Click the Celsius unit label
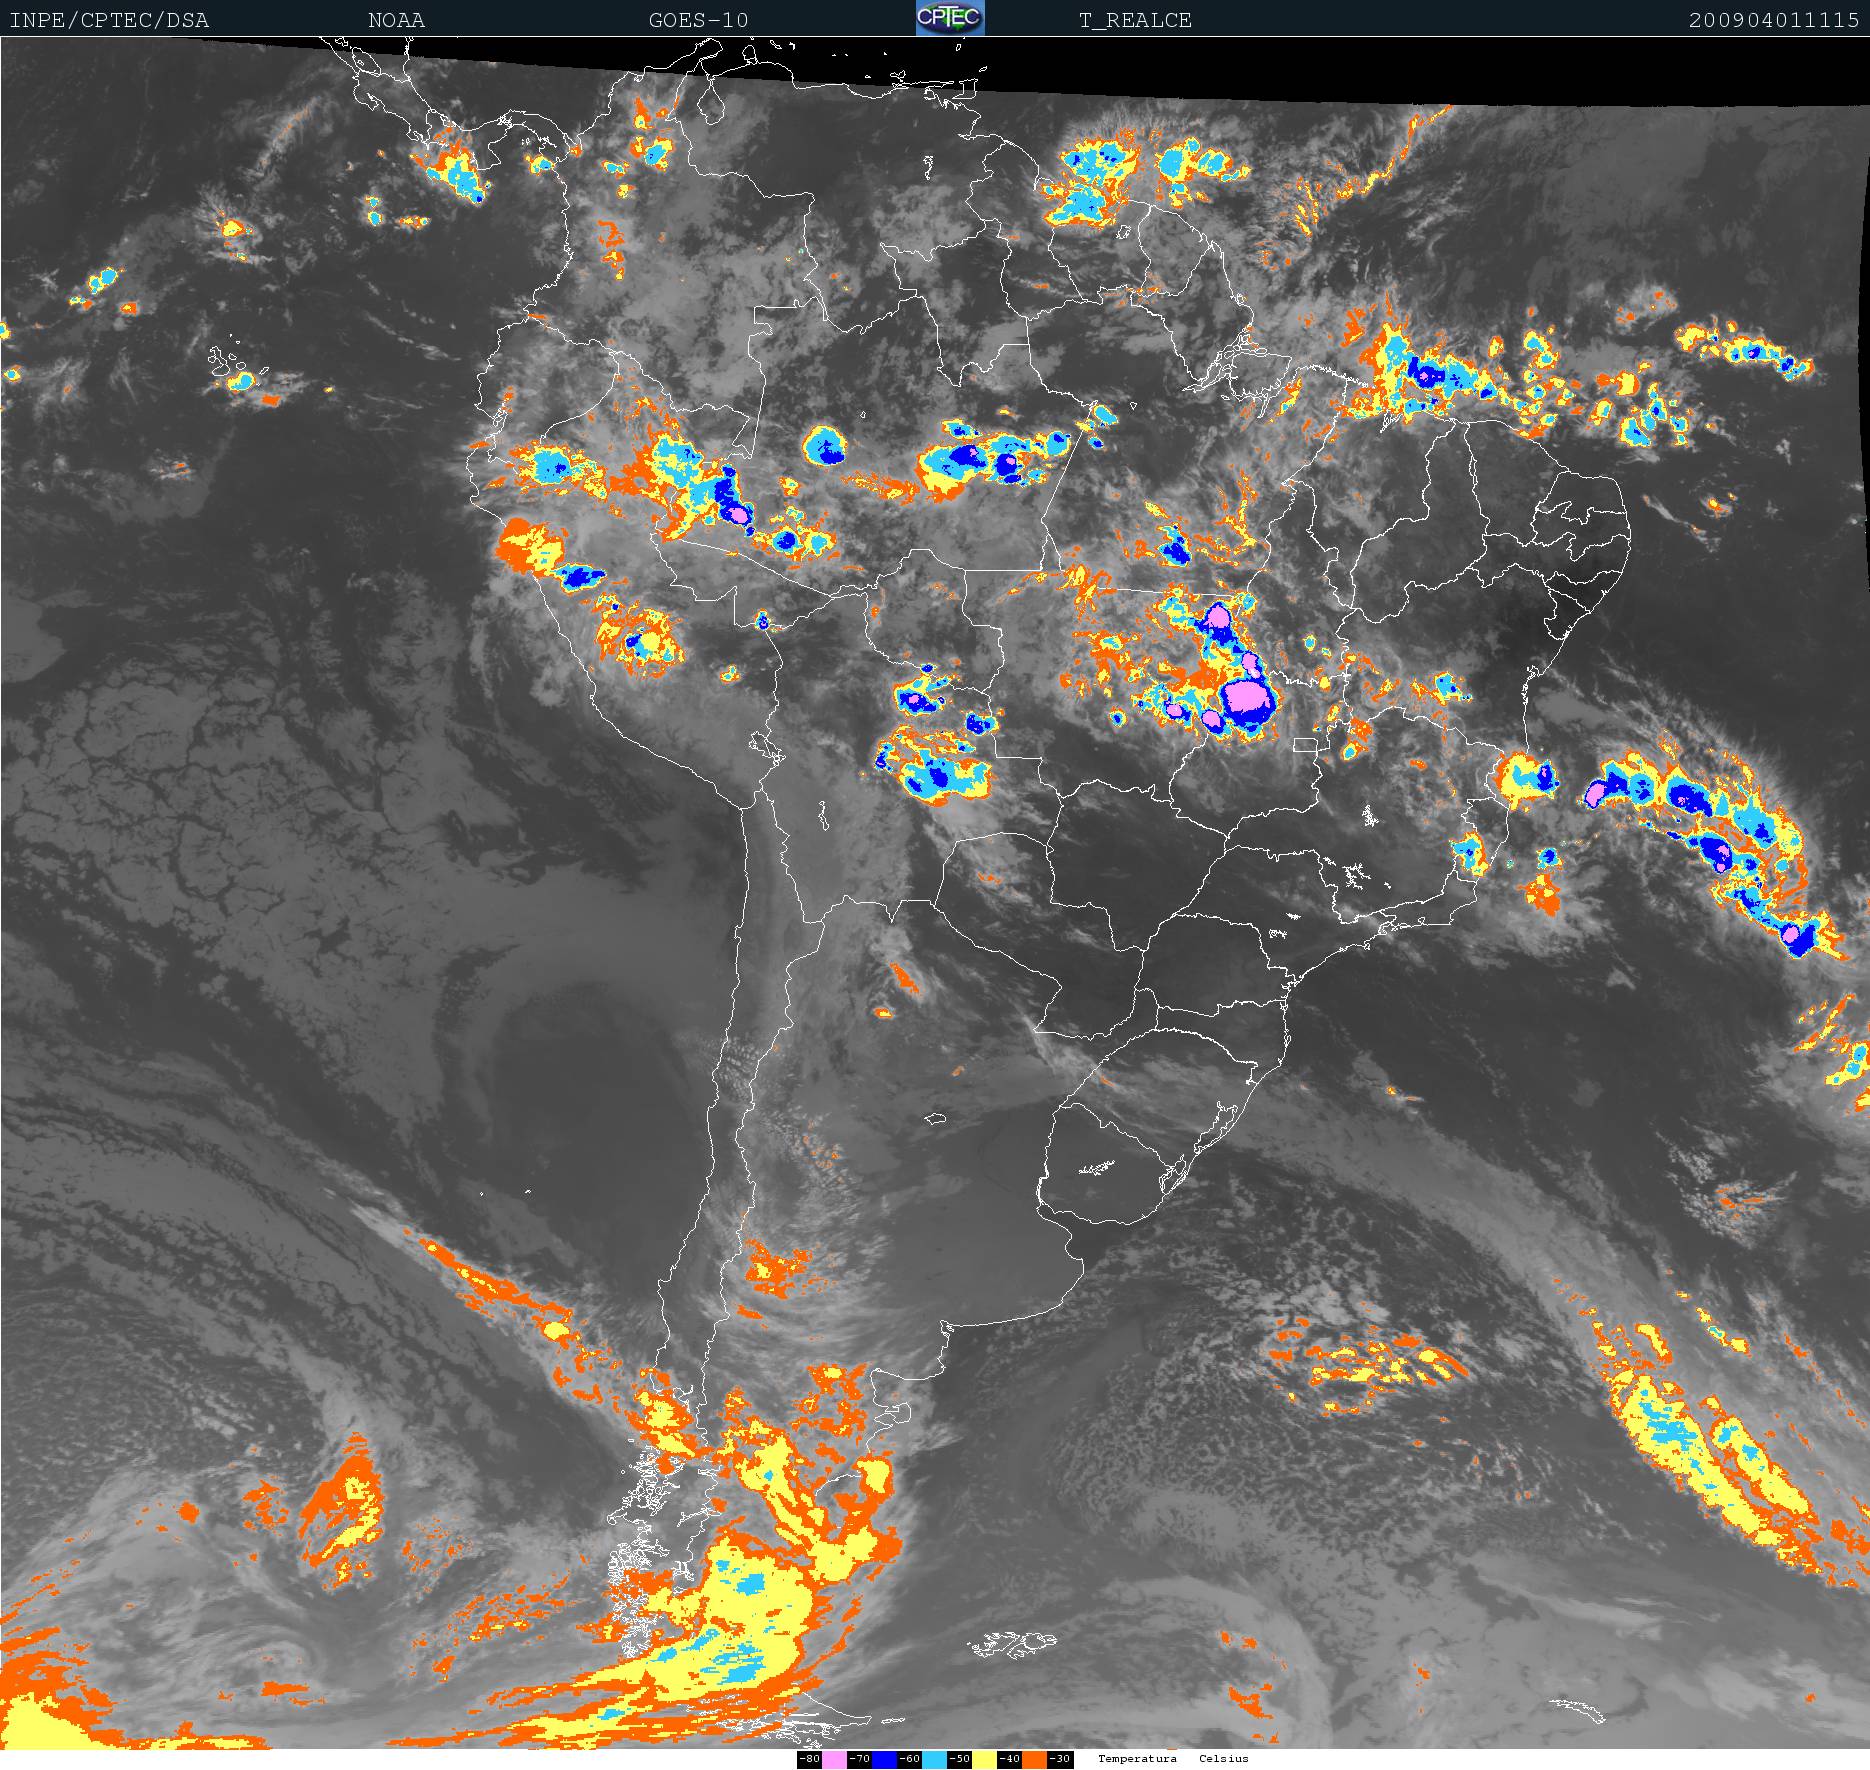This screenshot has height=1770, width=1870. [1224, 1759]
